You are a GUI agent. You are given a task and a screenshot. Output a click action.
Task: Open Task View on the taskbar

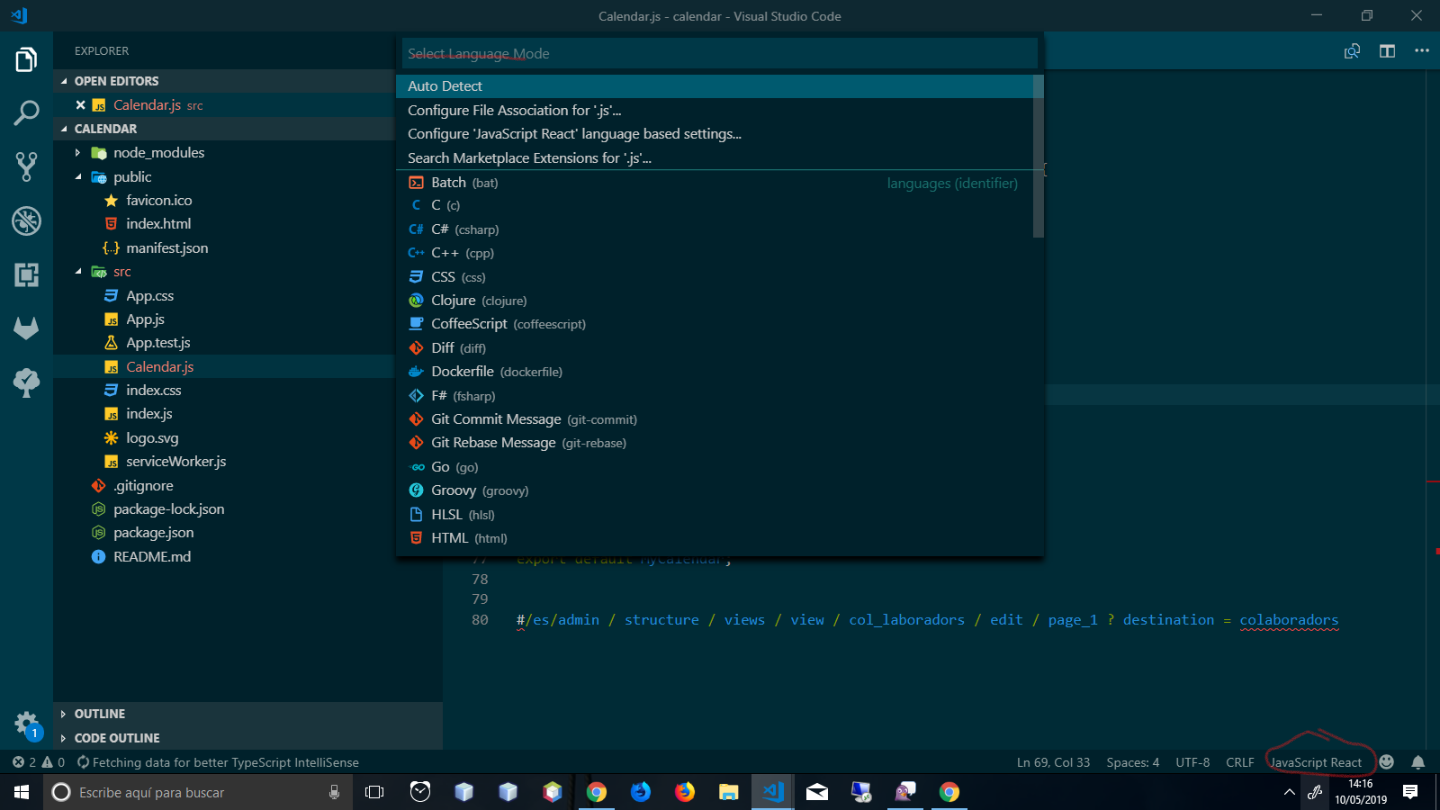click(375, 792)
